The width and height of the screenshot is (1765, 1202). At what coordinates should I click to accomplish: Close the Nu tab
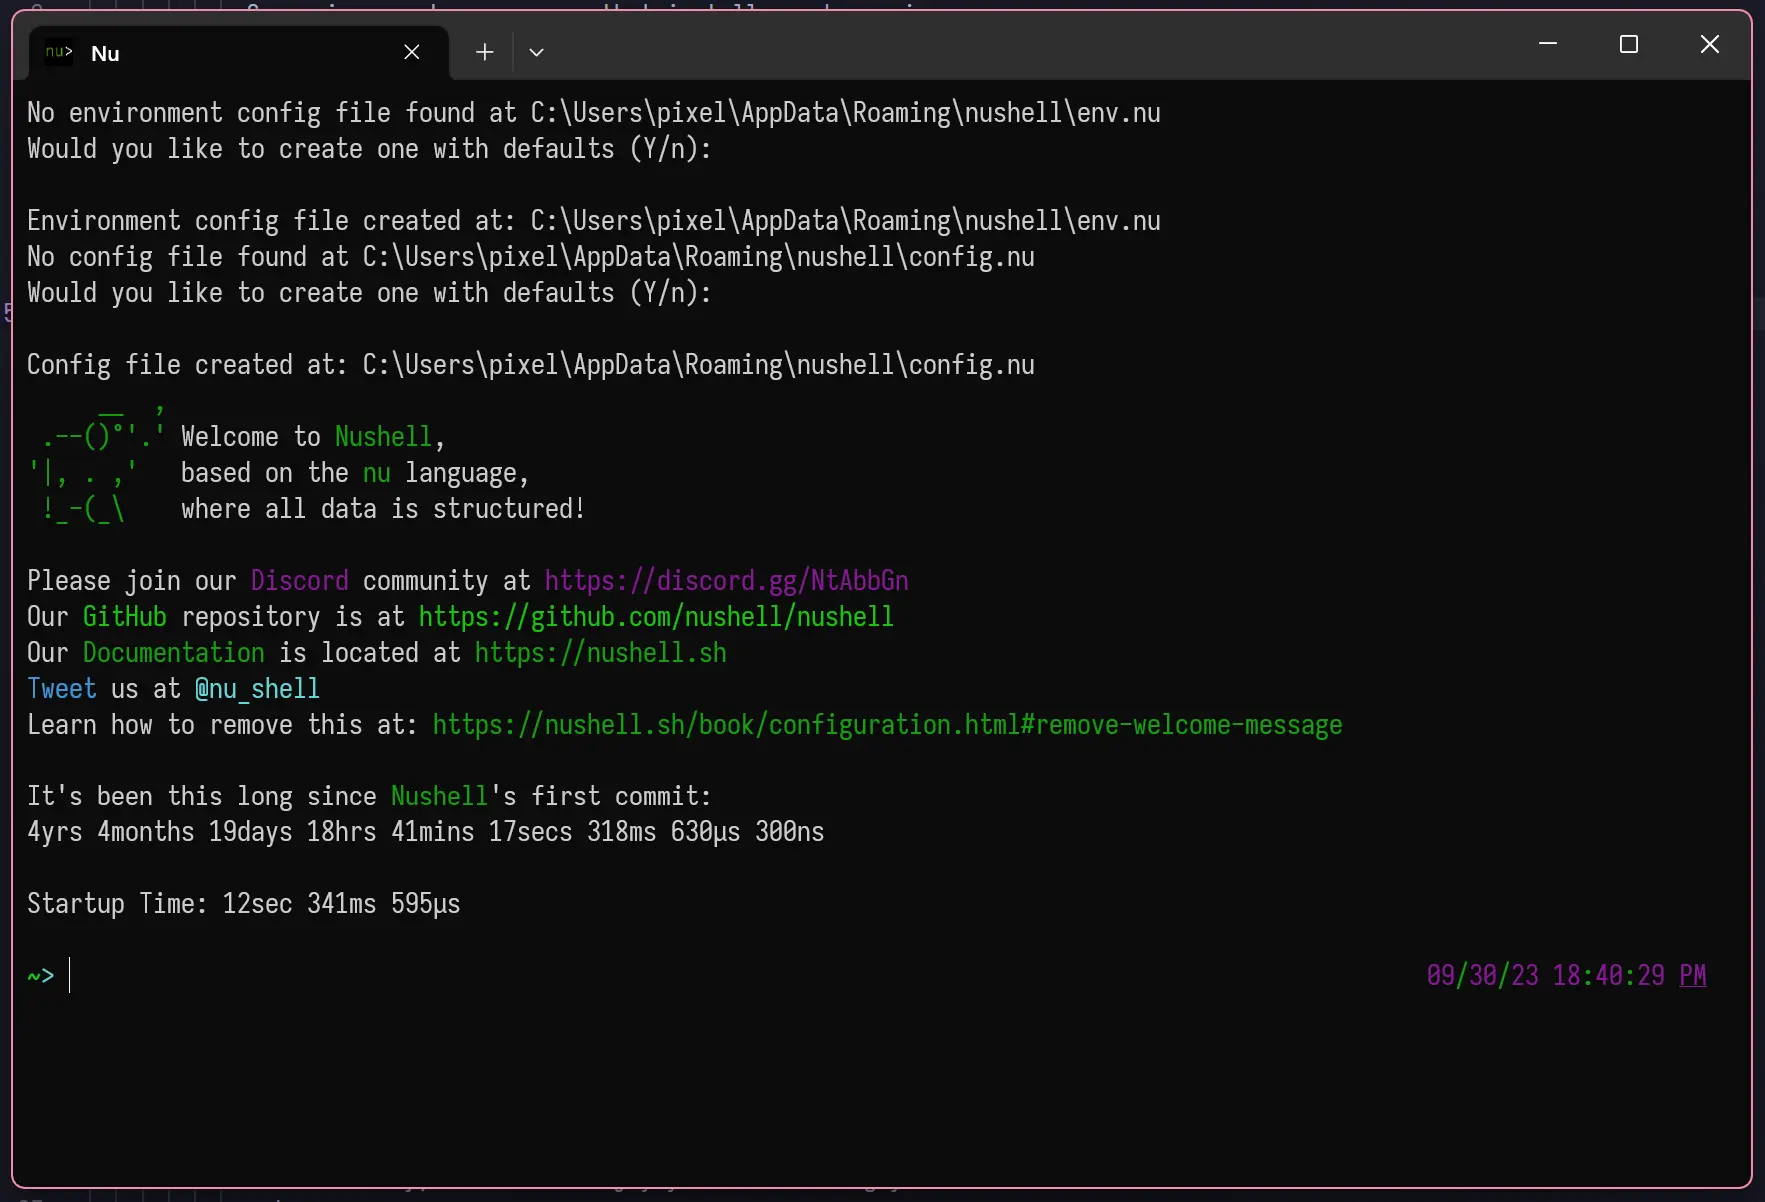[x=411, y=52]
